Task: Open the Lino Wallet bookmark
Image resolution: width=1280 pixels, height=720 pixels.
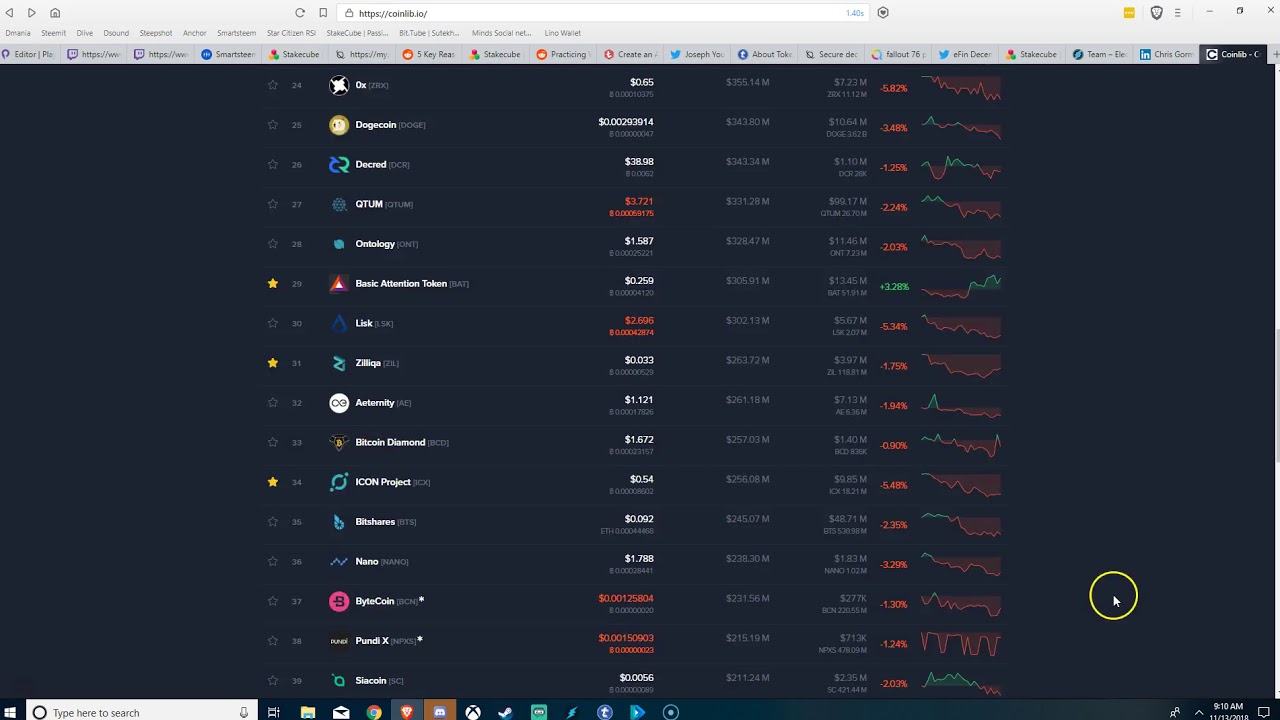Action: (562, 33)
